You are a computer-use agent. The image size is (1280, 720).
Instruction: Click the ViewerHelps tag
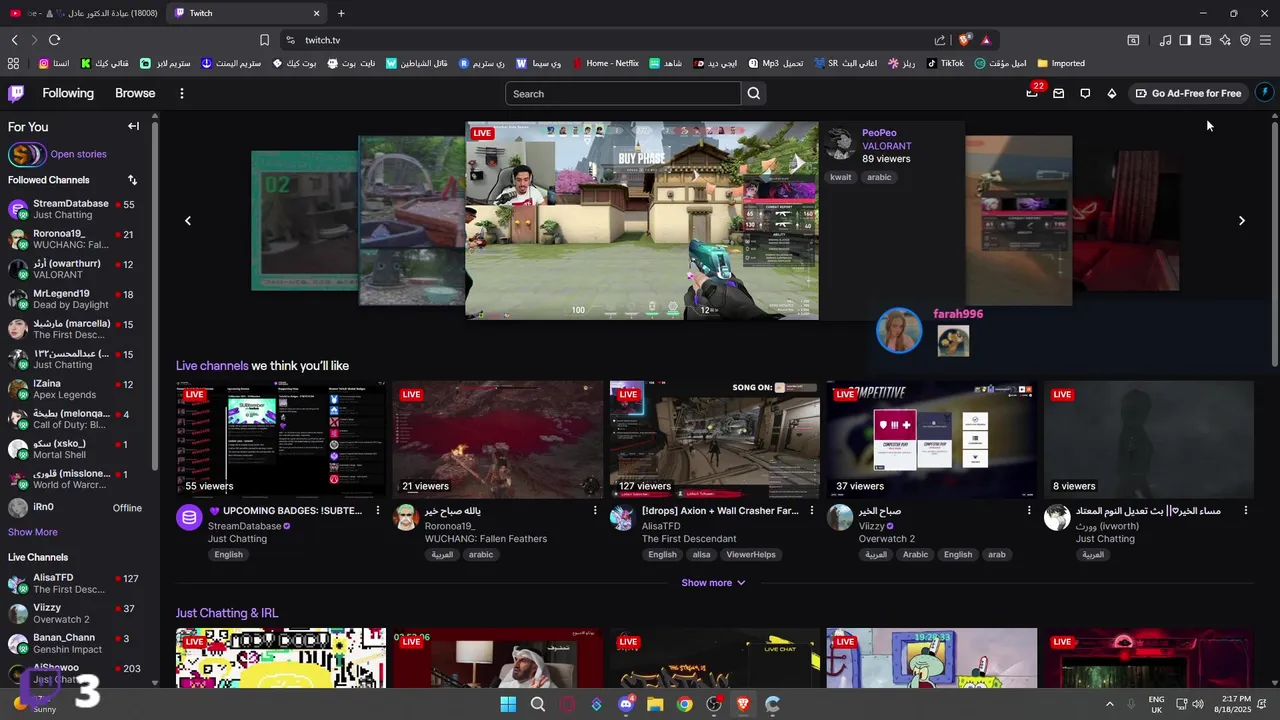(x=751, y=555)
